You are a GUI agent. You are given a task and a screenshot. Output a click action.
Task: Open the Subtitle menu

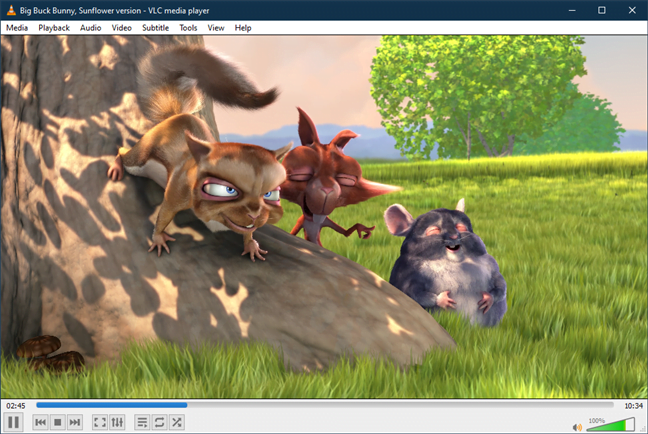tap(155, 28)
